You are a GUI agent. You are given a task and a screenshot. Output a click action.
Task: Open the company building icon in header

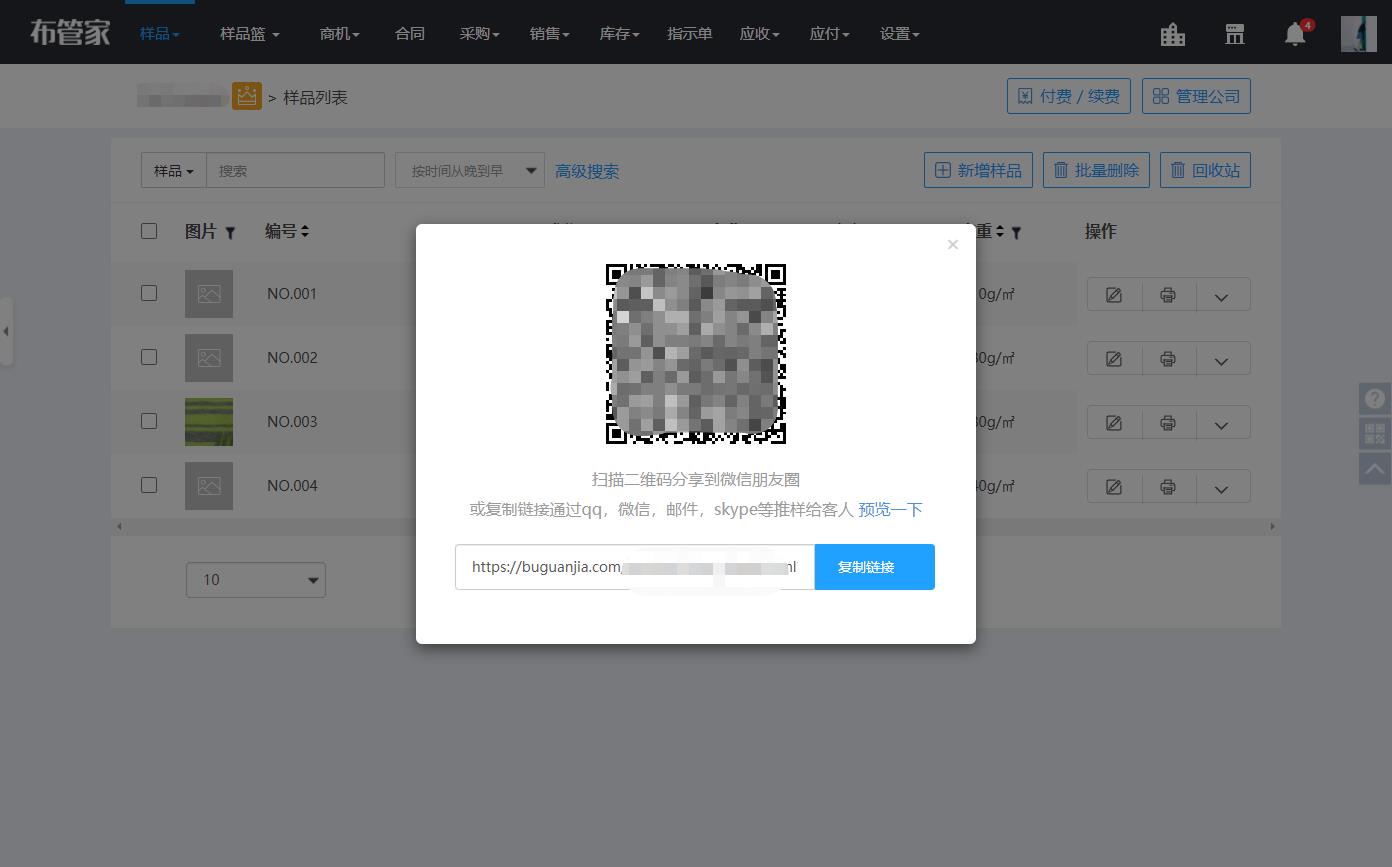tap(1173, 34)
